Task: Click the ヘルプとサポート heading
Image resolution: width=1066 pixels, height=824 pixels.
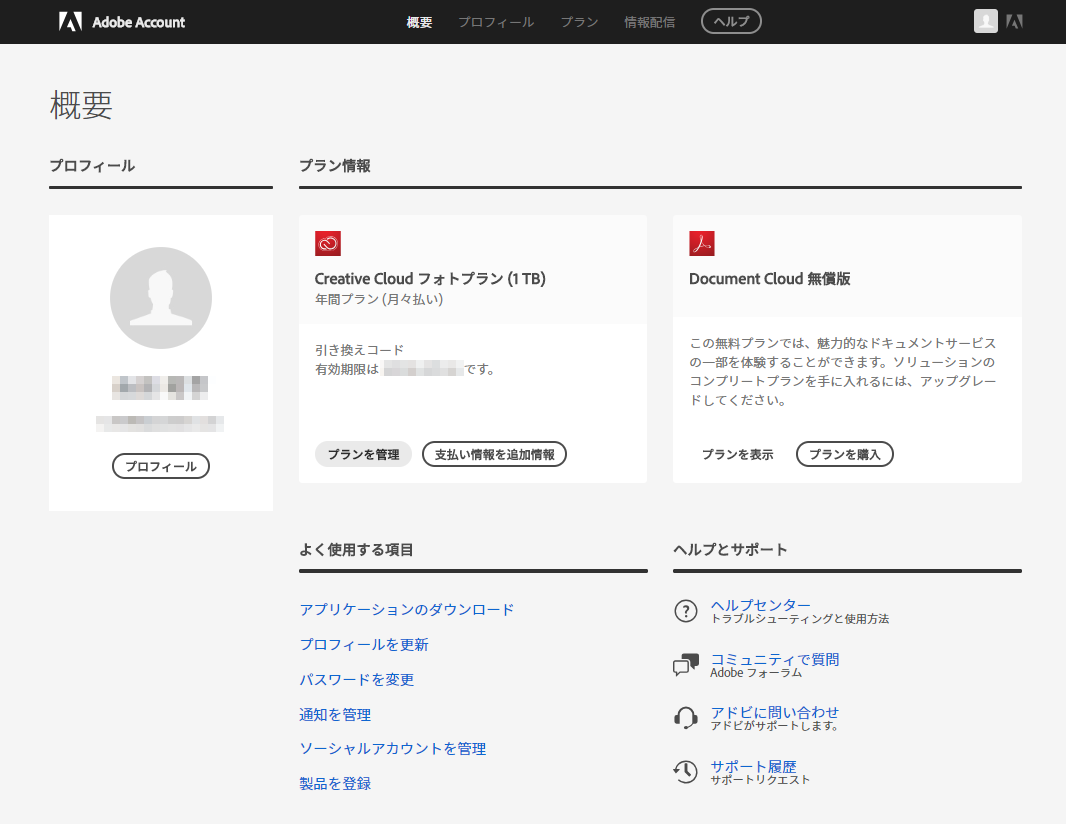Action: 730,549
